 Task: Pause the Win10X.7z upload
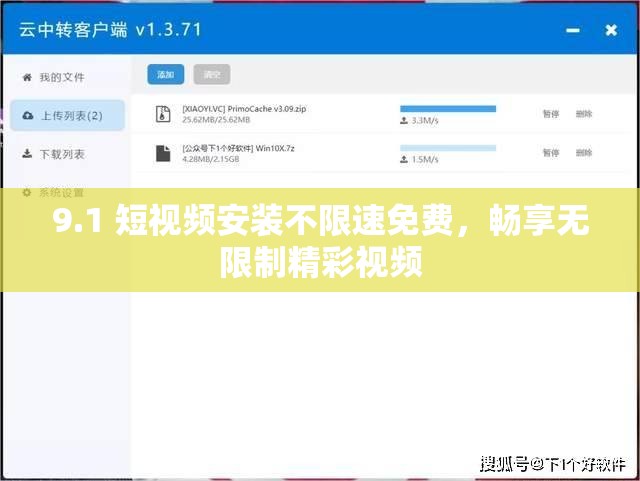[551, 153]
